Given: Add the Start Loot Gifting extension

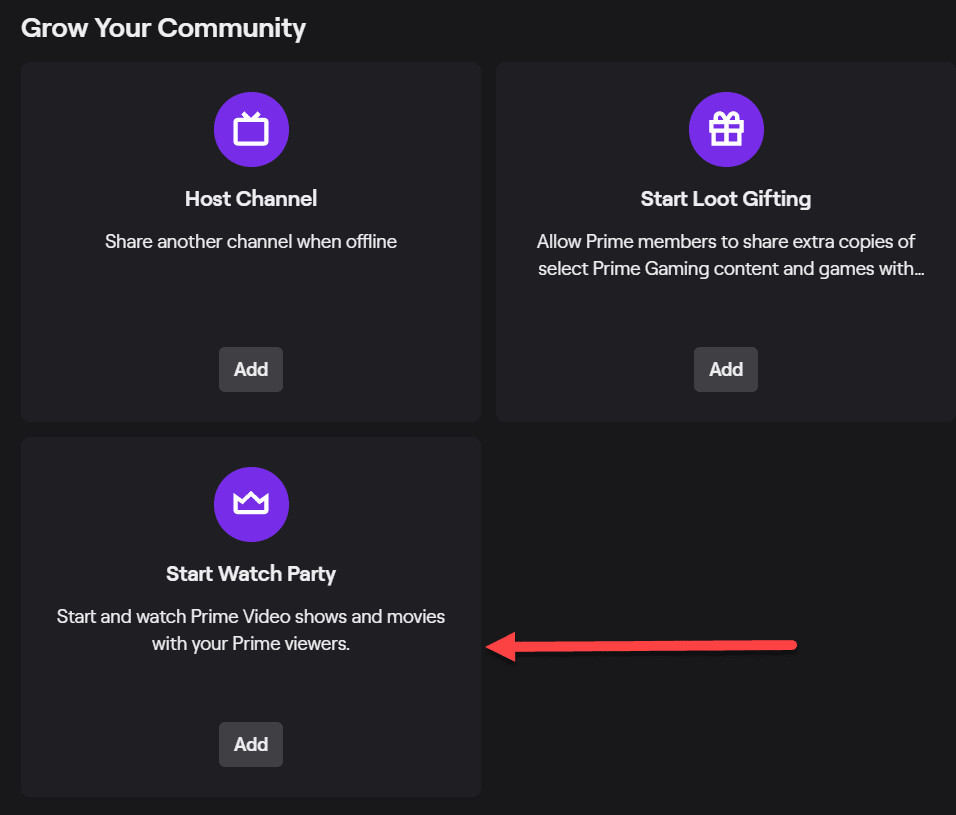Looking at the screenshot, I should [726, 369].
